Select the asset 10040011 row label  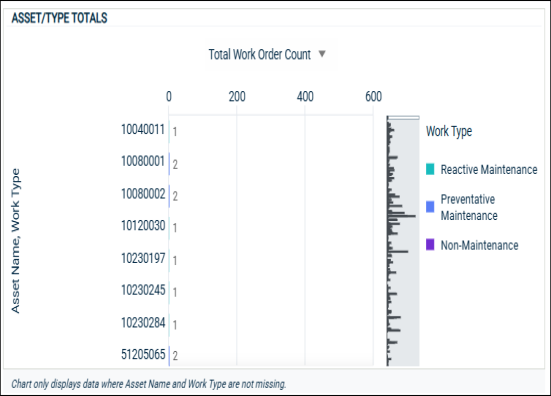click(x=143, y=130)
